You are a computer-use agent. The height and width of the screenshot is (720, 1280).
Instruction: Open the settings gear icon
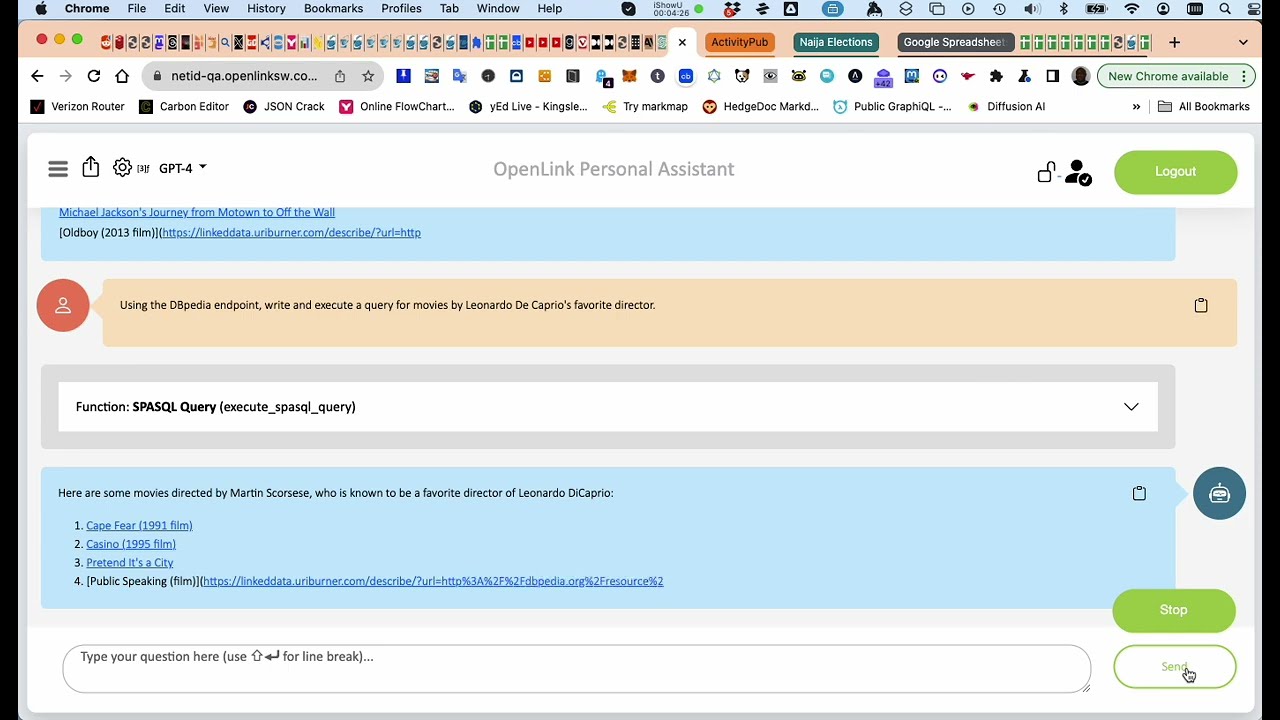click(122, 168)
